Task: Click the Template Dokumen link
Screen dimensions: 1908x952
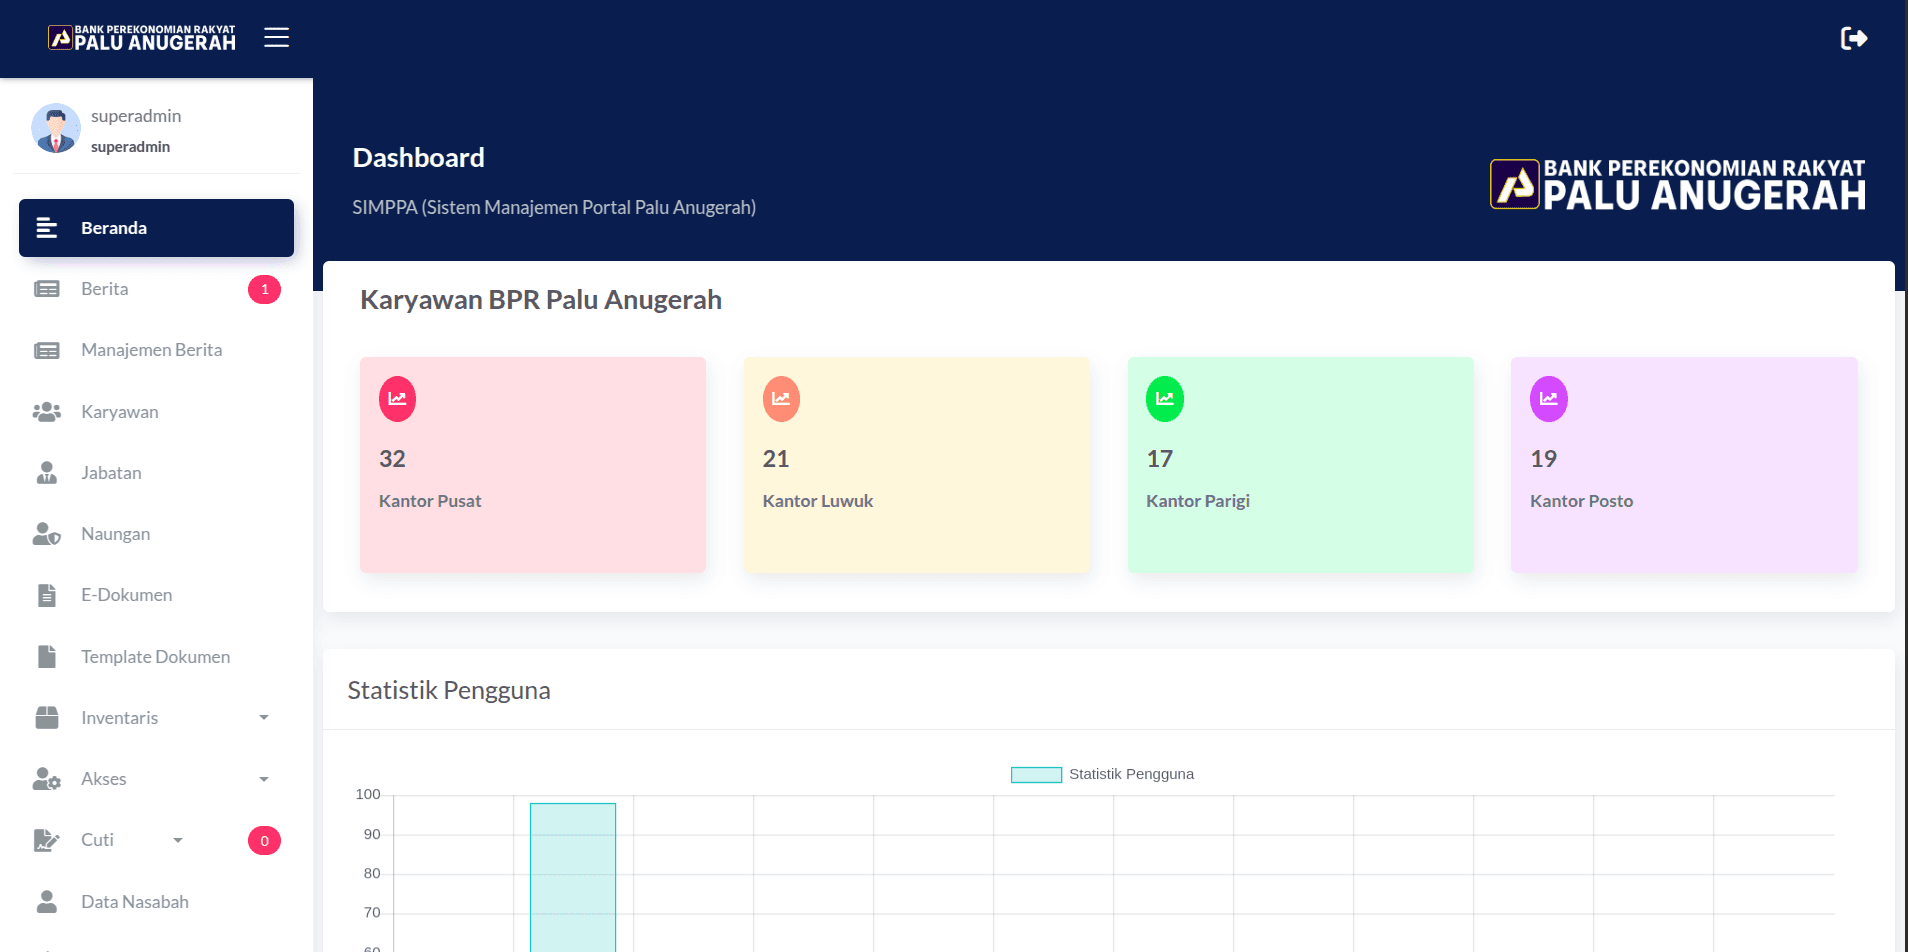Action: pos(155,656)
